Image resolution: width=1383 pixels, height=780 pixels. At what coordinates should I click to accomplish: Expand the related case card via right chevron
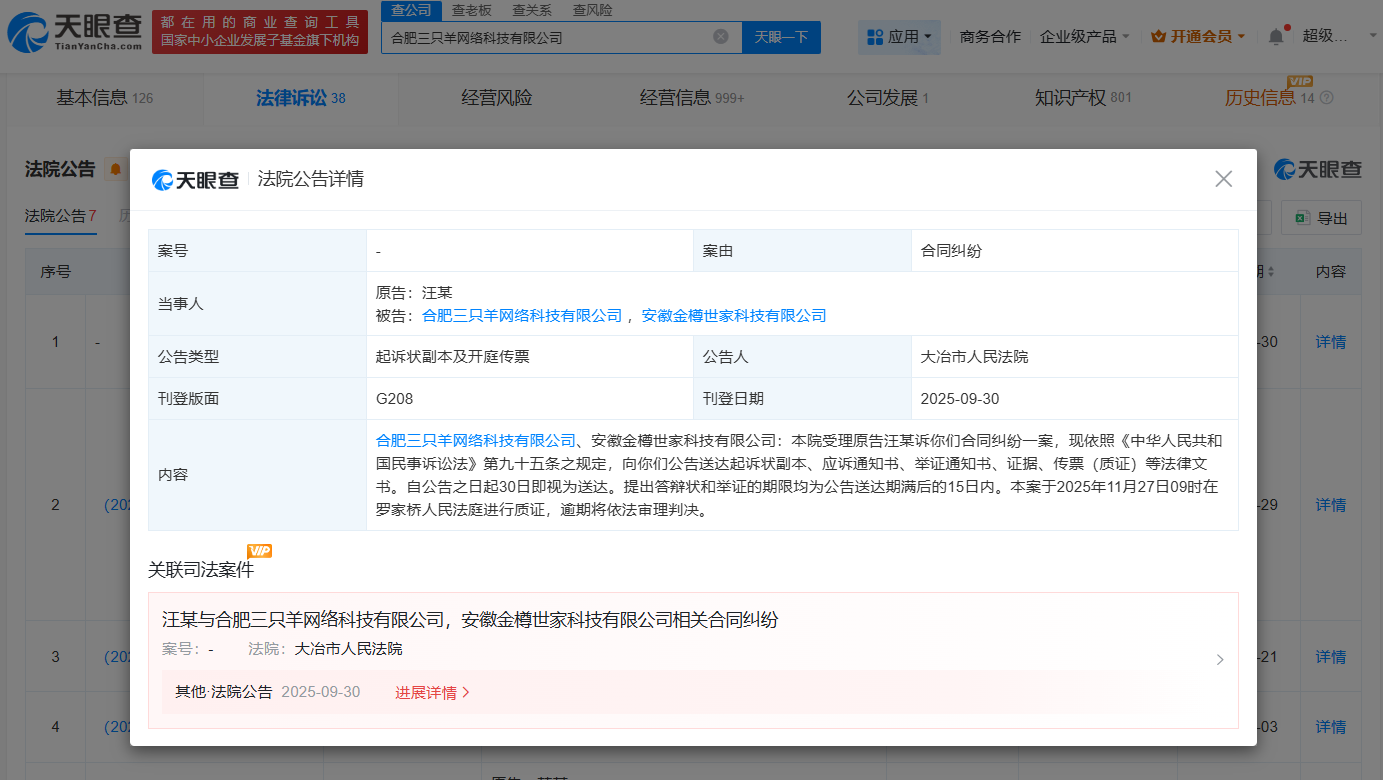click(x=1219, y=659)
